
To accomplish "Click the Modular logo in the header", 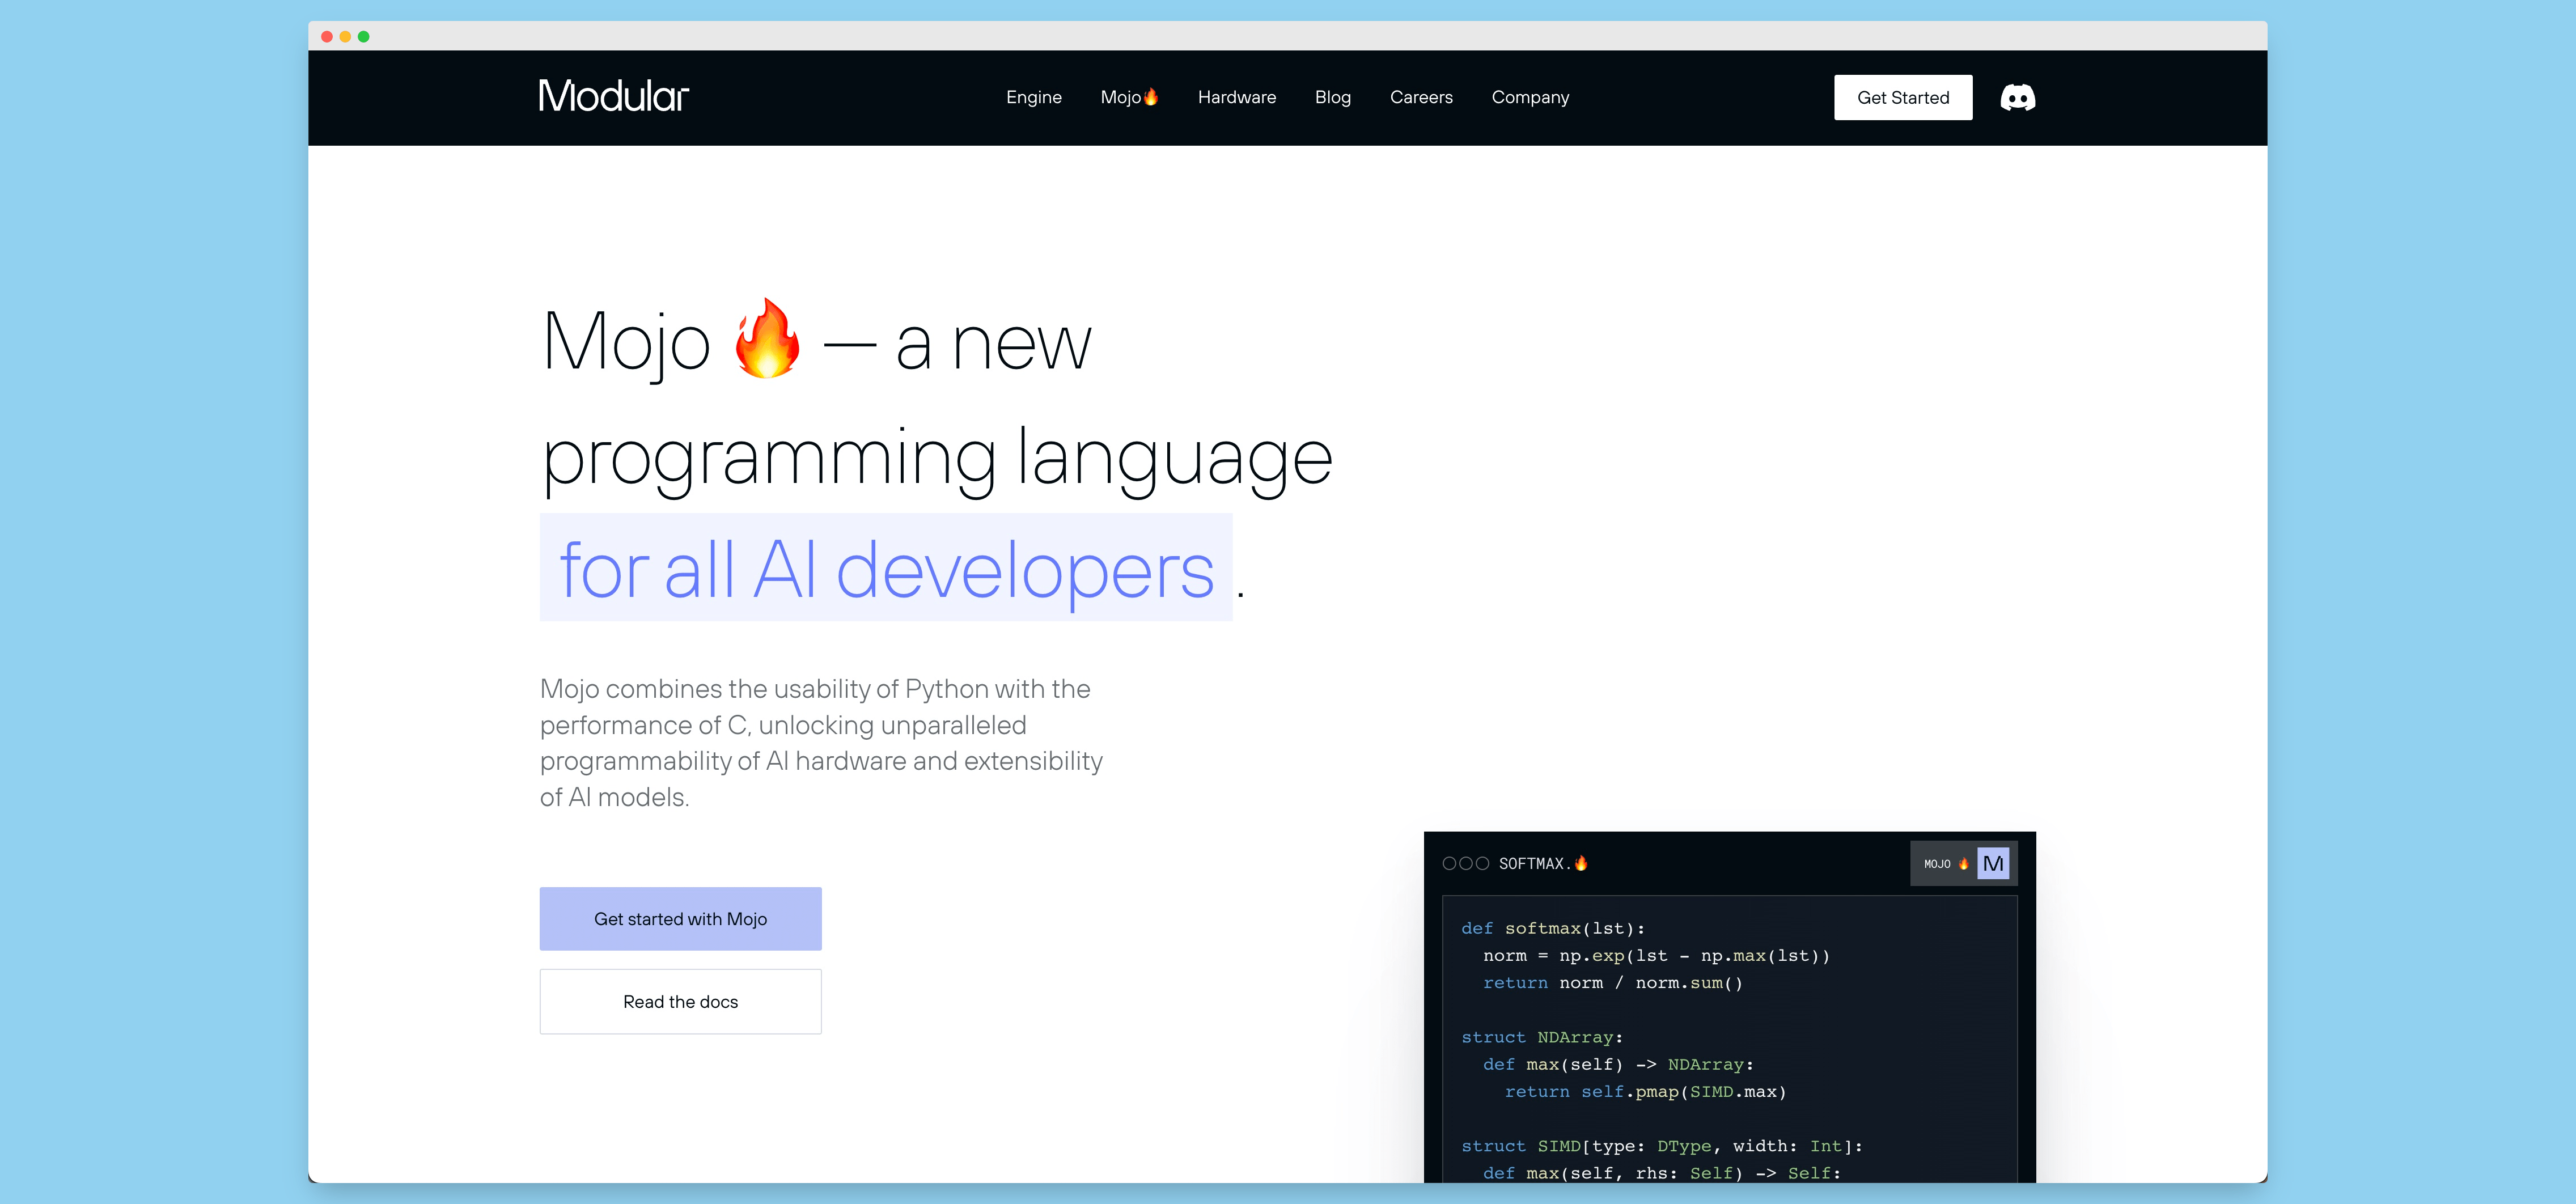I will 613,96.
